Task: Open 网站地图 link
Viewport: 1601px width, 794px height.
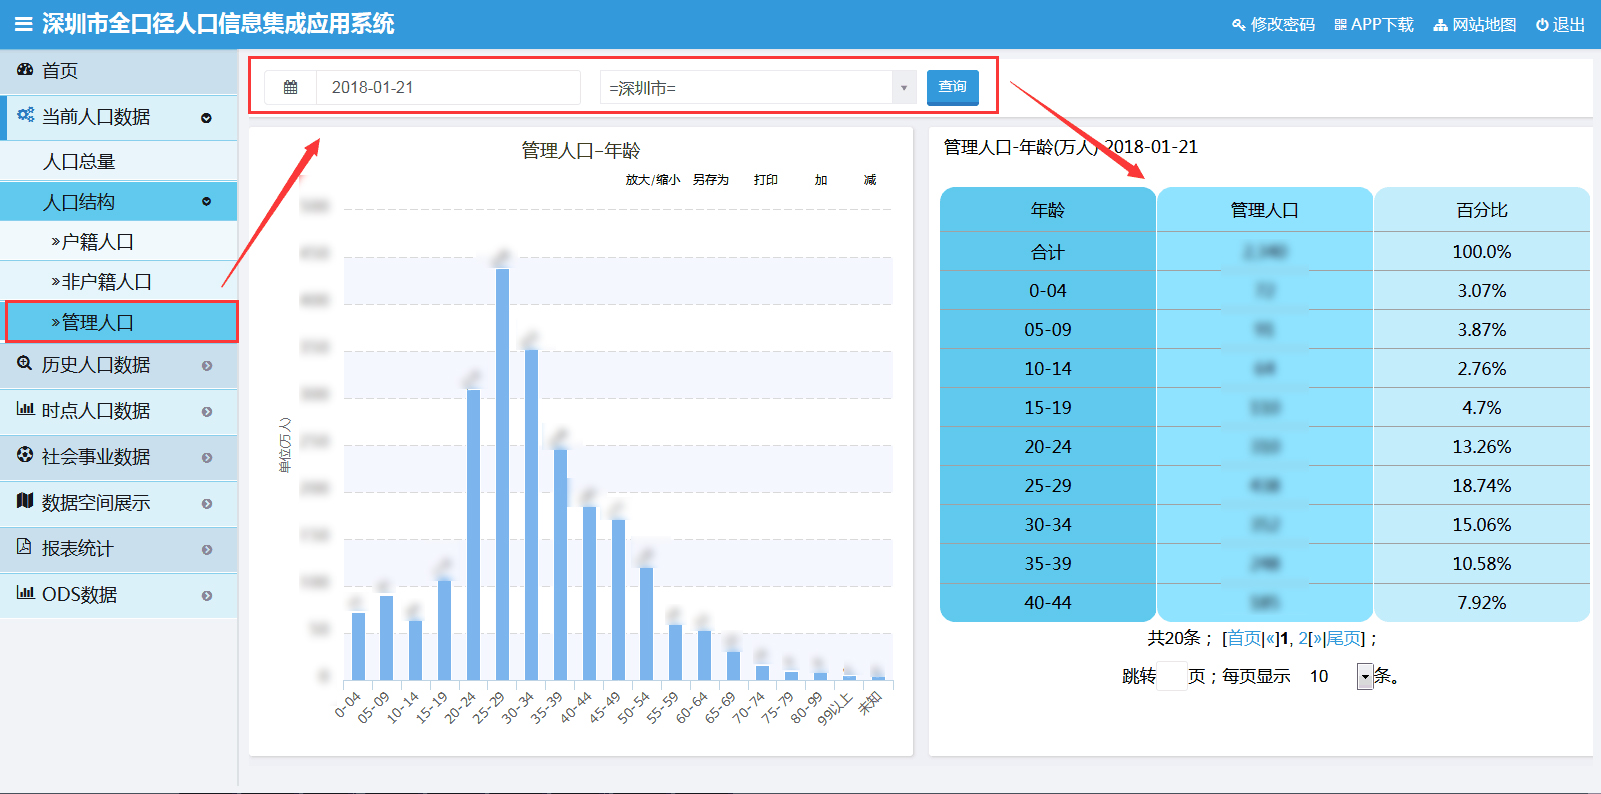Action: (1475, 25)
